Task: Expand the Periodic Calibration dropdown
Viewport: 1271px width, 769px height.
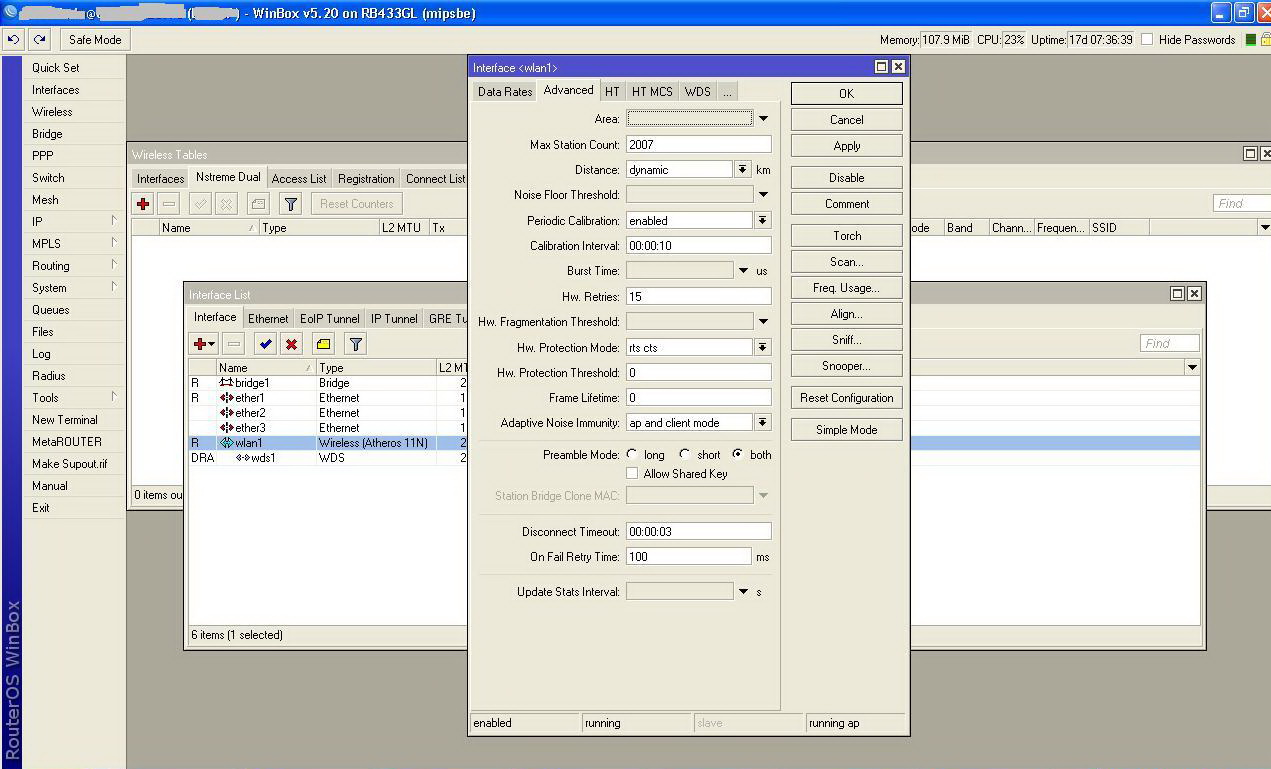Action: pos(762,220)
